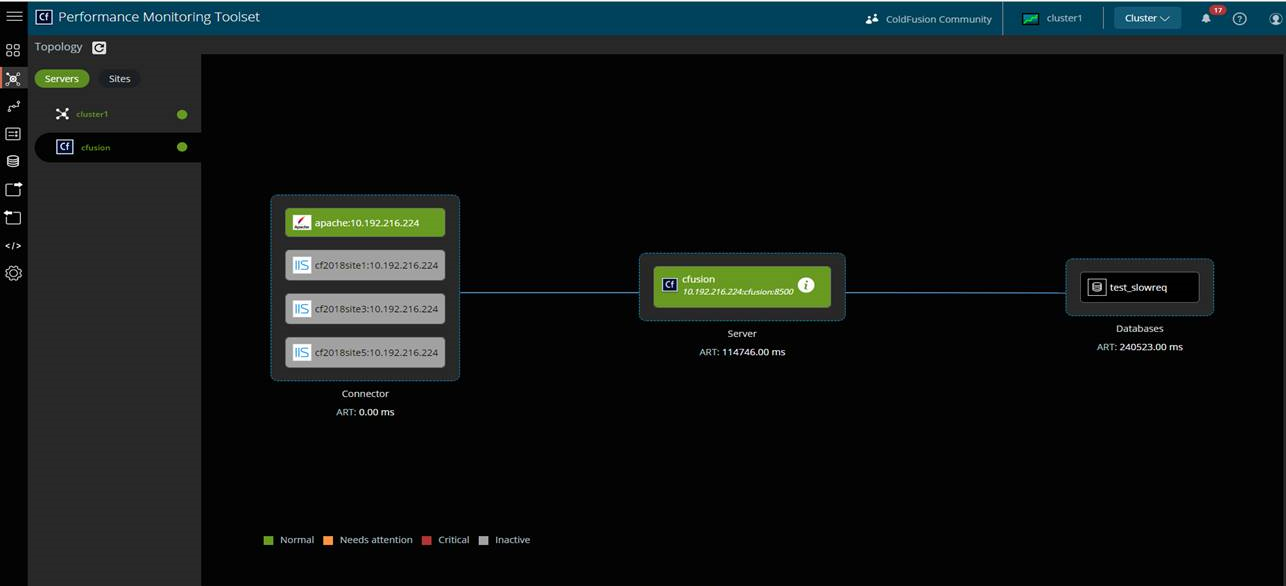The width and height of the screenshot is (1286, 586).
Task: Select the Topology icon in the sidebar
Action: 13,78
